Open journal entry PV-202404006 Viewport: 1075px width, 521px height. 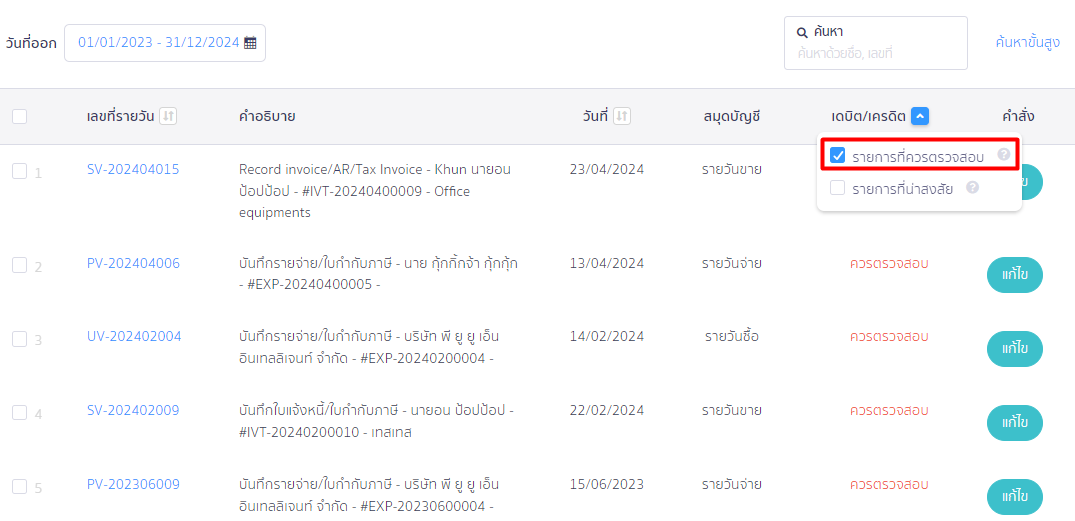(x=133, y=263)
